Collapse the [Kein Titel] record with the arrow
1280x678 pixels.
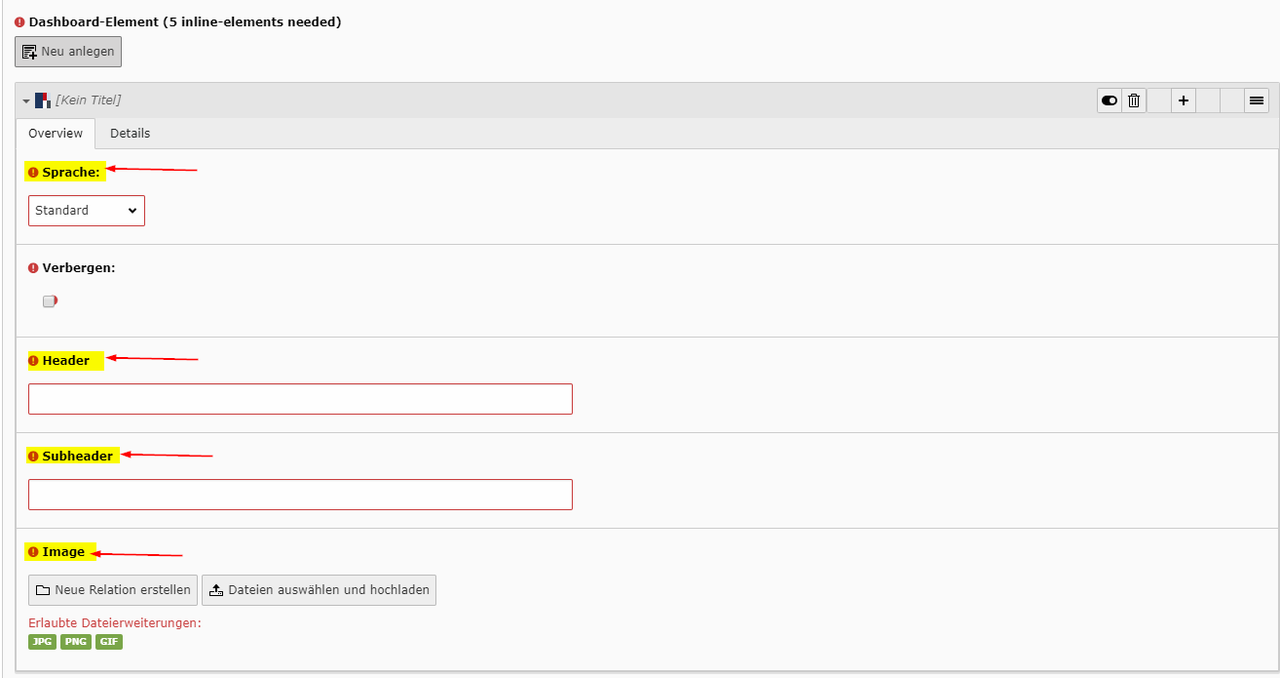coord(26,101)
